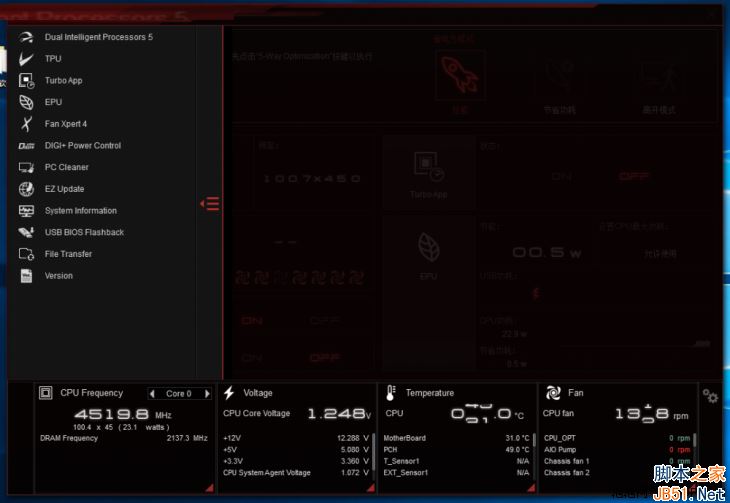Click the Version document icon
Viewport: 730px width, 503px height.
click(26, 276)
